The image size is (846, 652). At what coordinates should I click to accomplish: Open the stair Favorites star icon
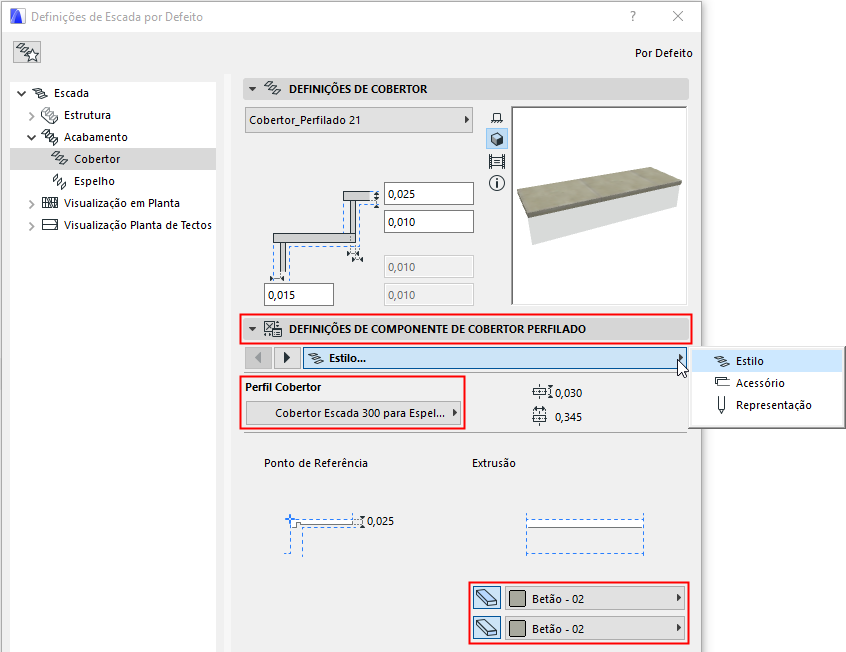click(27, 52)
